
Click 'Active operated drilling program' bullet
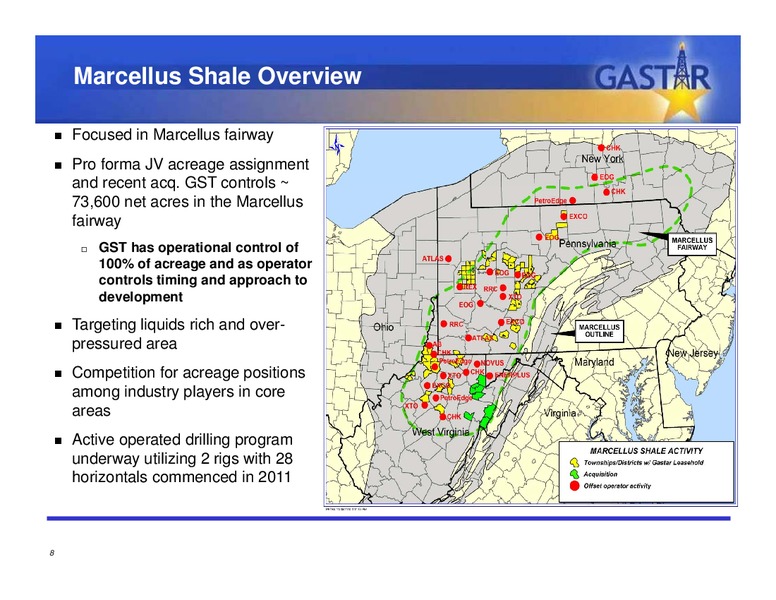point(183,458)
